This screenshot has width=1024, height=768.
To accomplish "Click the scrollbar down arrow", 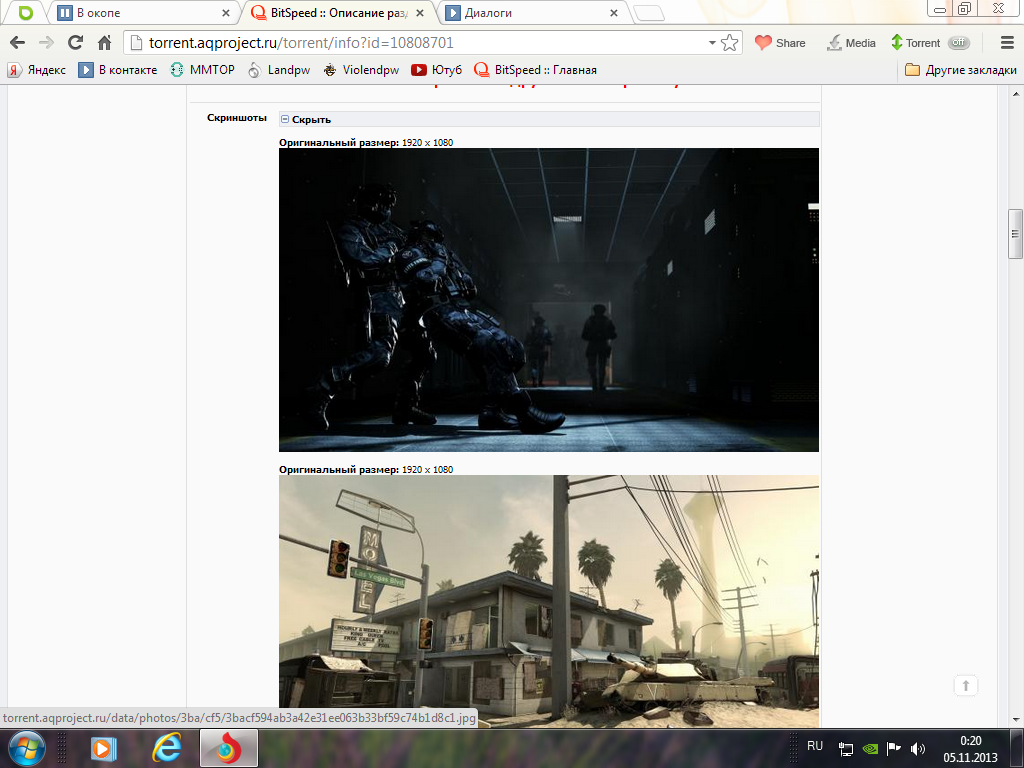I will (1015, 720).
